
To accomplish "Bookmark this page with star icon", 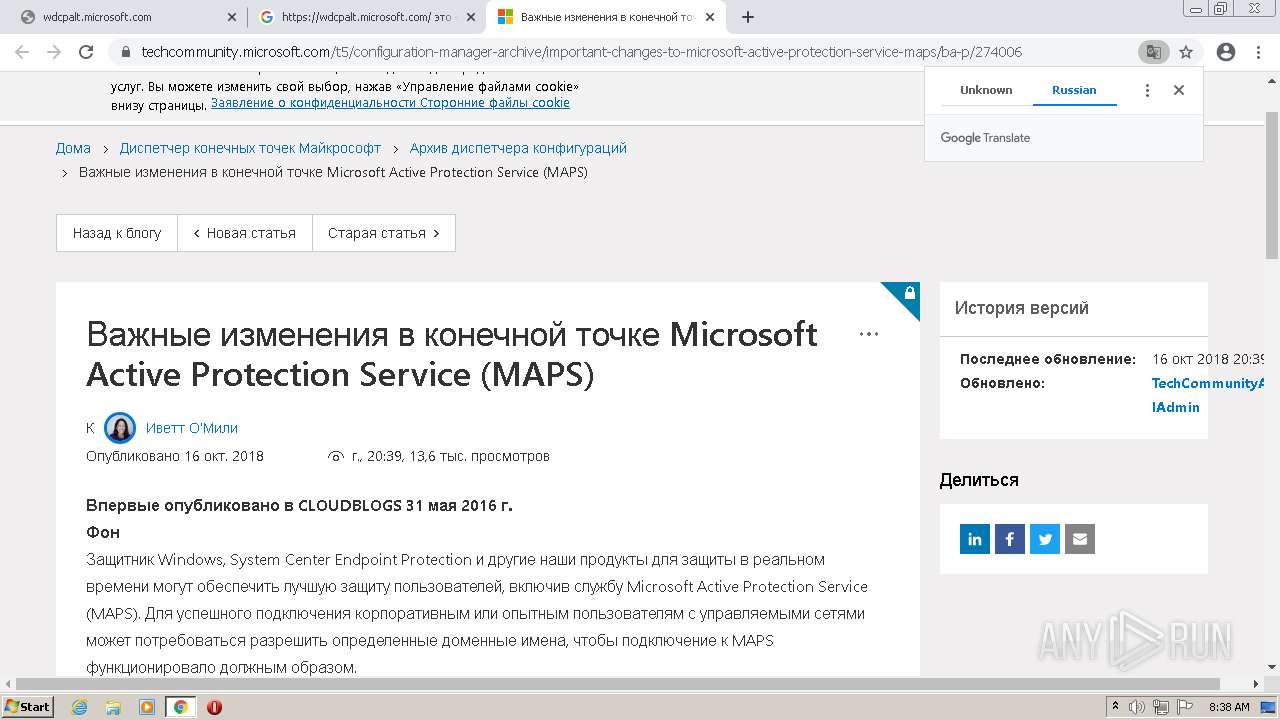I will [x=1186, y=52].
